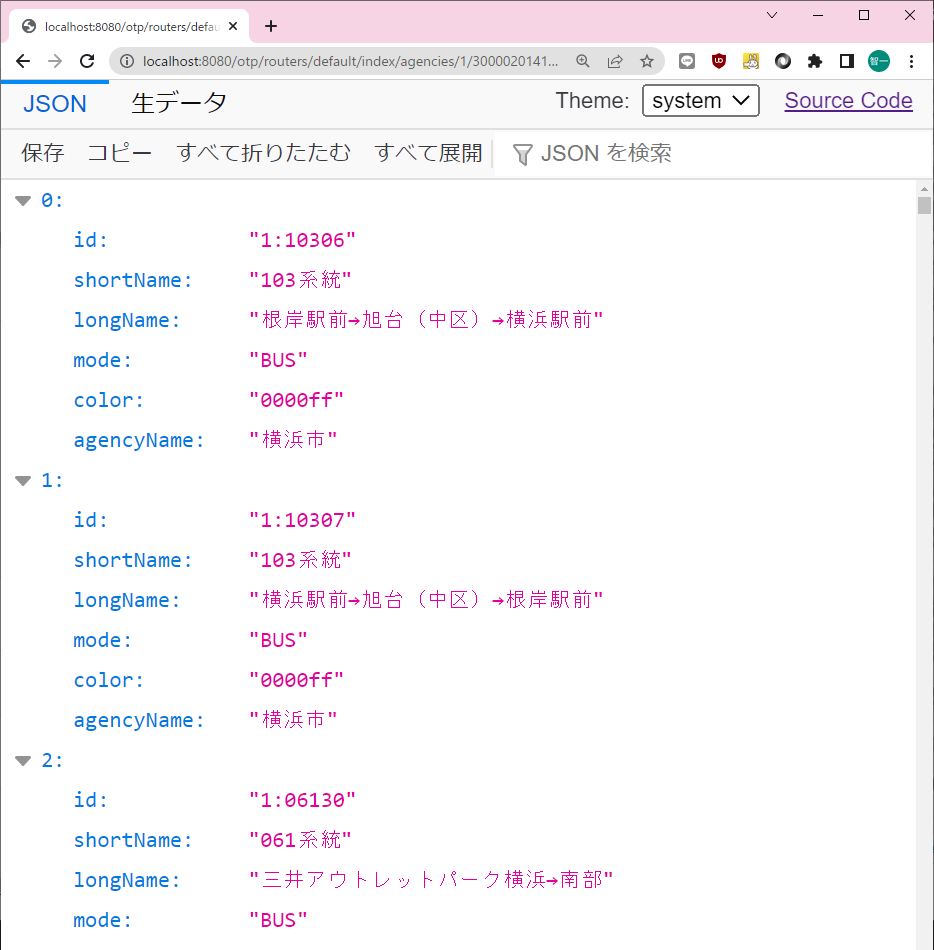Image resolution: width=934 pixels, height=950 pixels.
Task: Collapse JSON node 1
Action: (23, 481)
